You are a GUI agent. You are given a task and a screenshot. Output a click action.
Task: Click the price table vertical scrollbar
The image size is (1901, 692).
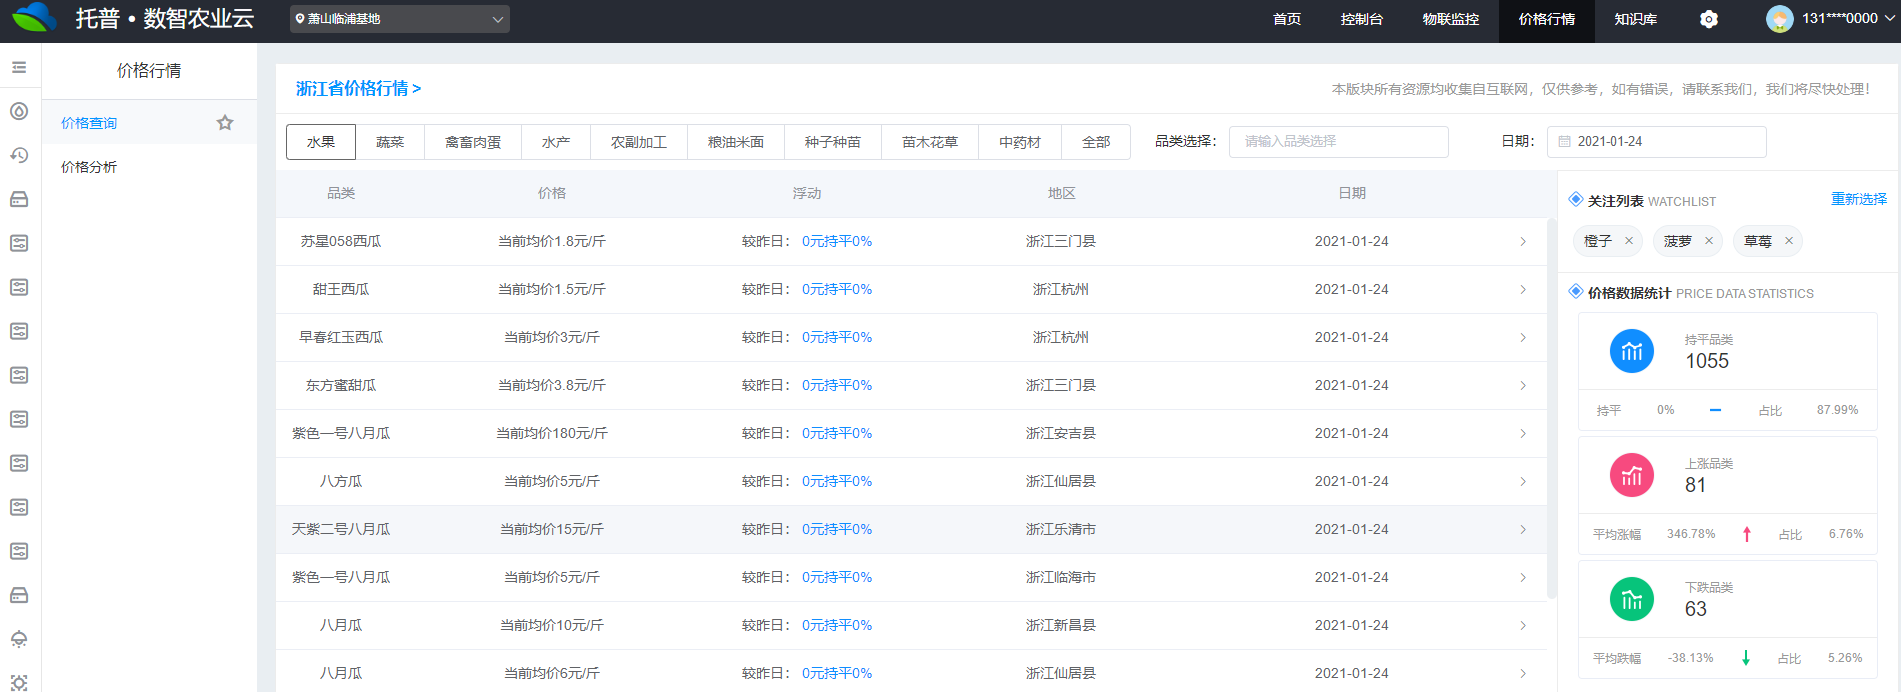(1551, 408)
